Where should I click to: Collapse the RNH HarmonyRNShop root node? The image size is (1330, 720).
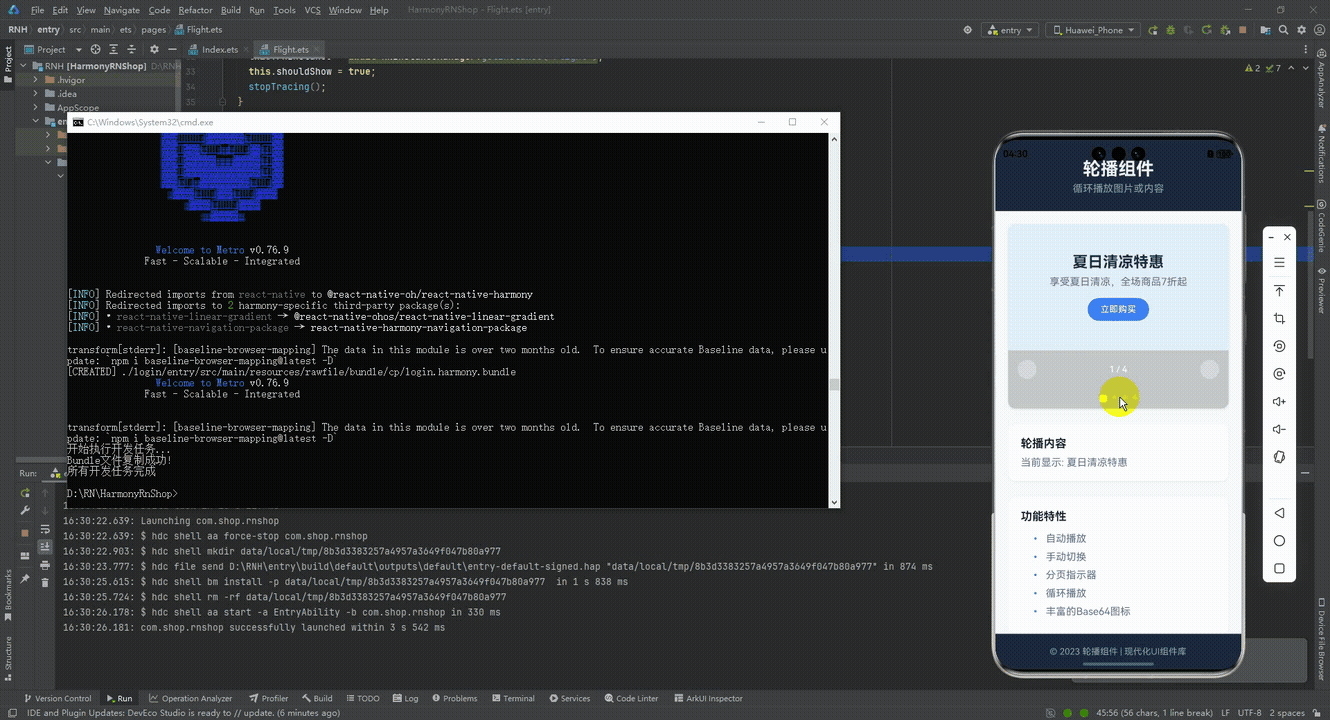tap(24, 65)
